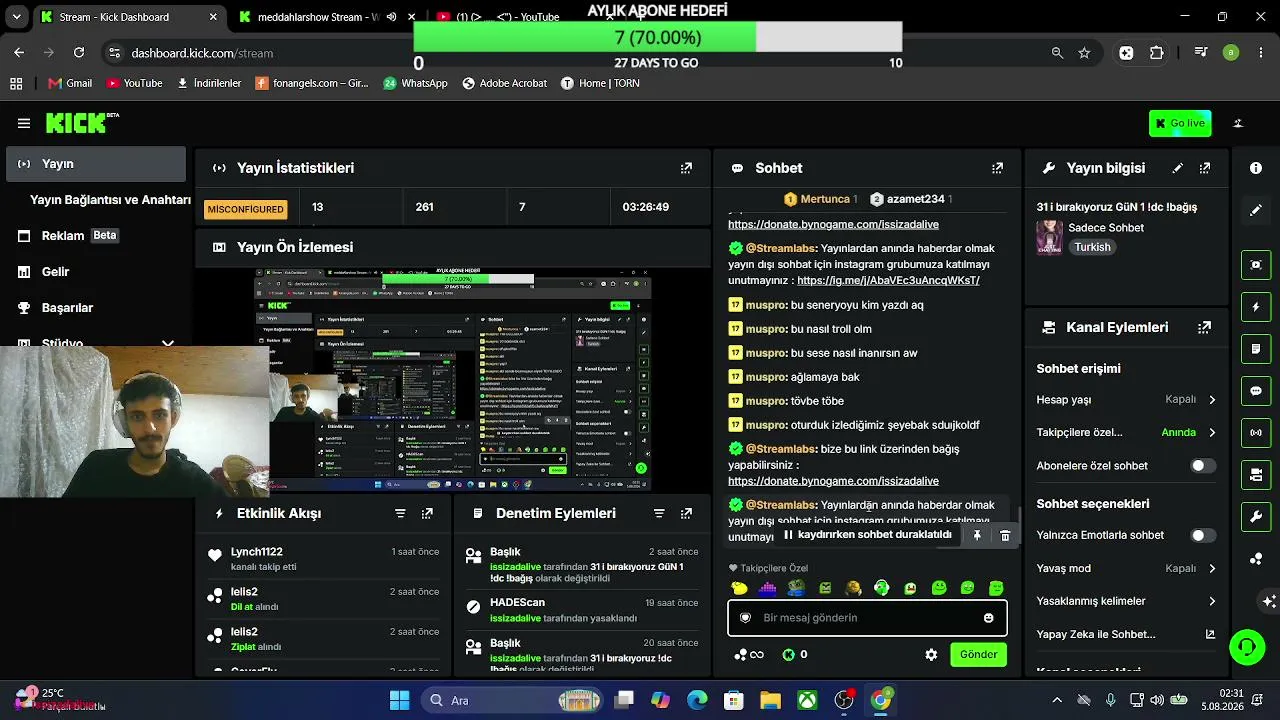Pop out the Kanal Eylemleri panel
This screenshot has width=1280, height=720.
pos(1205,327)
